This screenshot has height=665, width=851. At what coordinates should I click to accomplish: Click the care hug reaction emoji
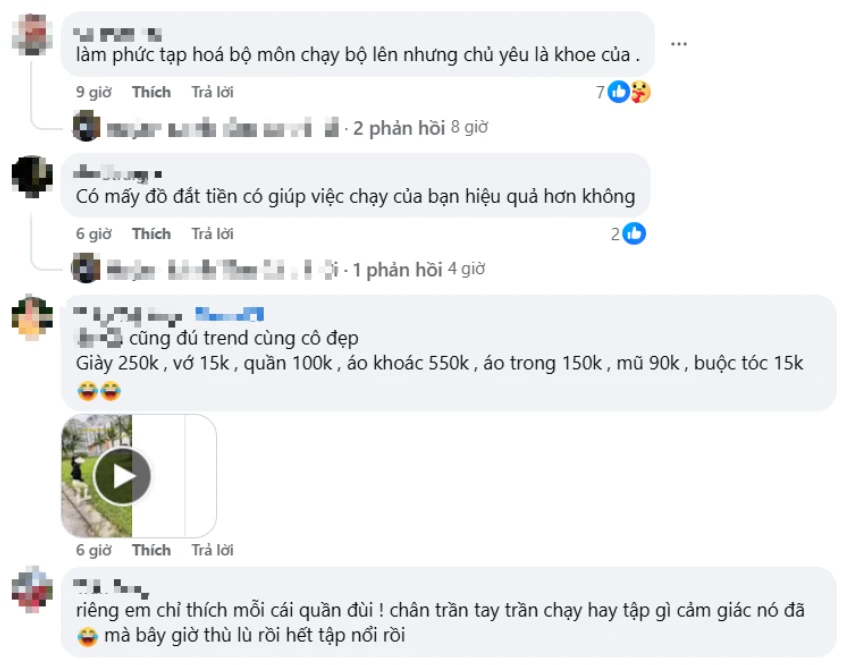click(640, 92)
